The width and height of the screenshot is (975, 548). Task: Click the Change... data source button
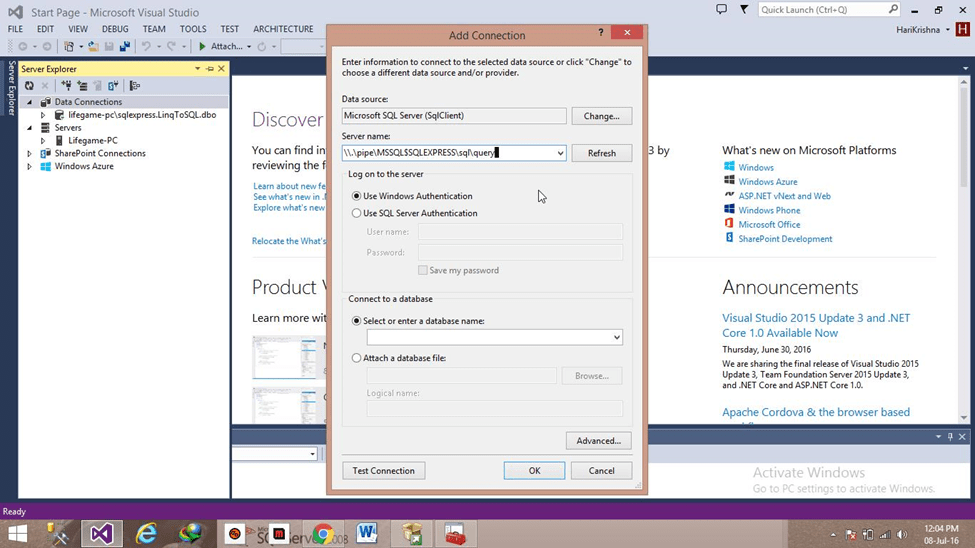click(x=601, y=116)
